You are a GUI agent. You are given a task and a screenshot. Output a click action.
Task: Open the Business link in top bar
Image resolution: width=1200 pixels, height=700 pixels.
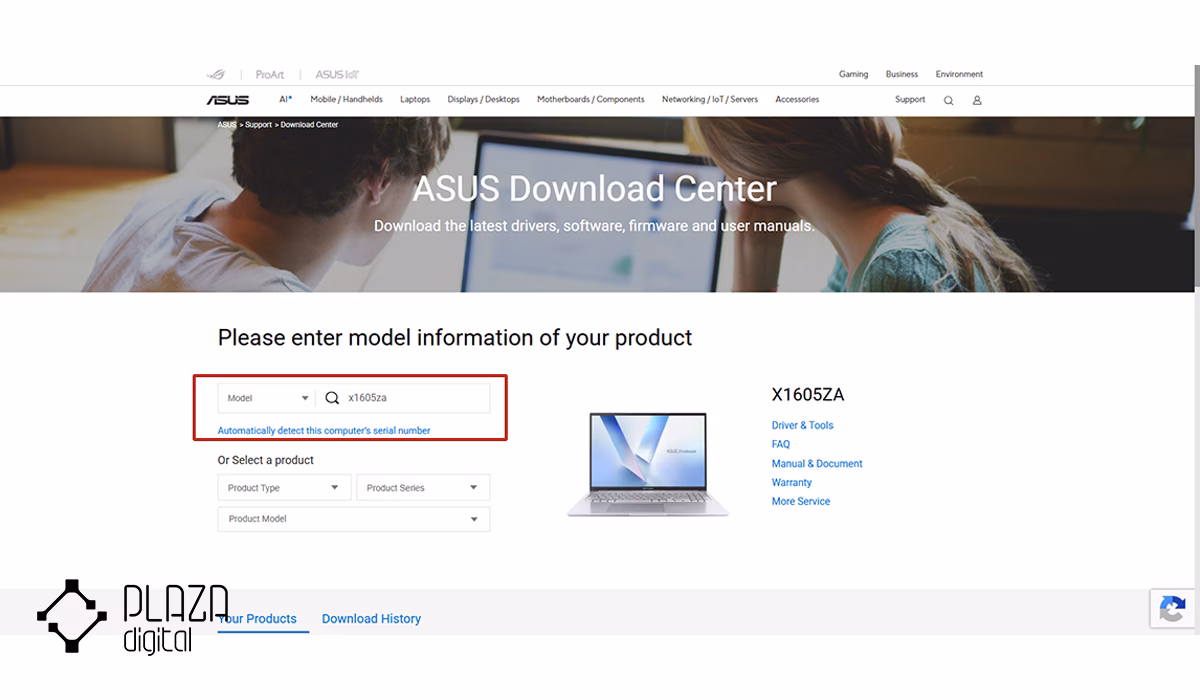(x=901, y=74)
